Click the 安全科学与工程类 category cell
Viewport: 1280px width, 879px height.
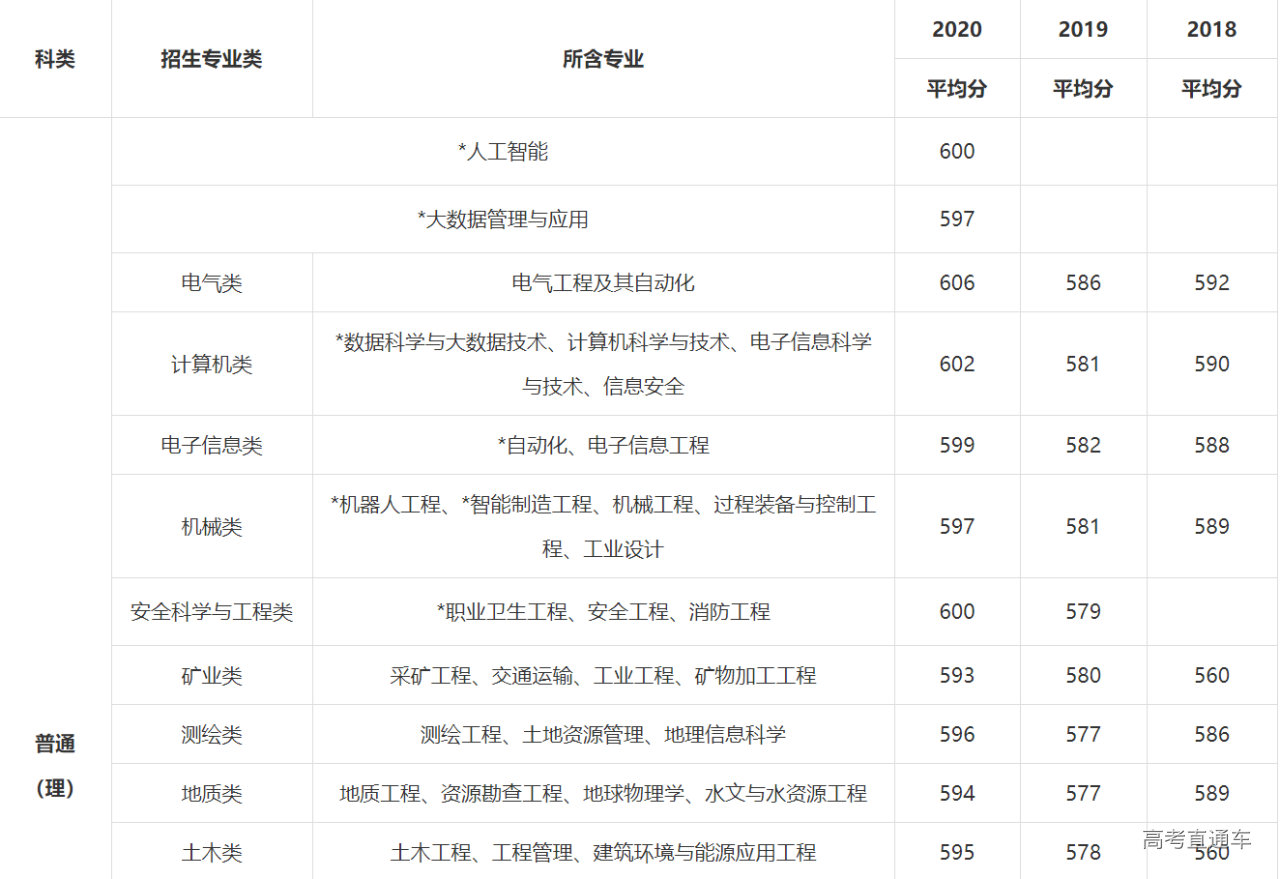(x=211, y=612)
